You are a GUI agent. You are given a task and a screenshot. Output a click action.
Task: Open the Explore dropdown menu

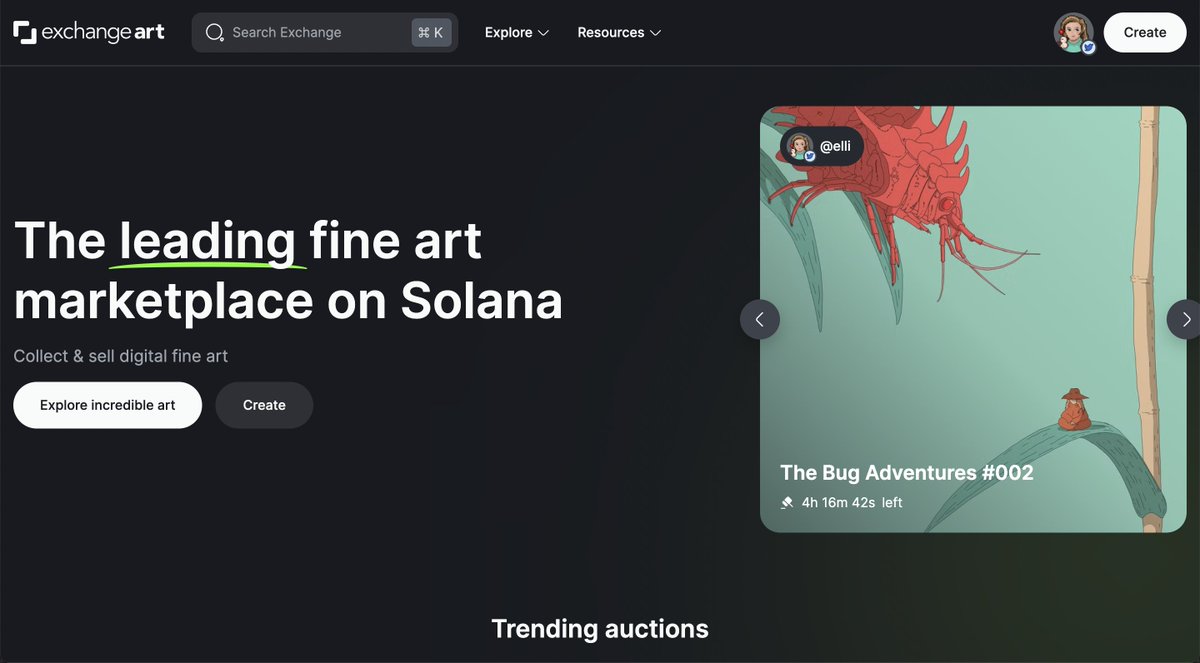(x=516, y=32)
